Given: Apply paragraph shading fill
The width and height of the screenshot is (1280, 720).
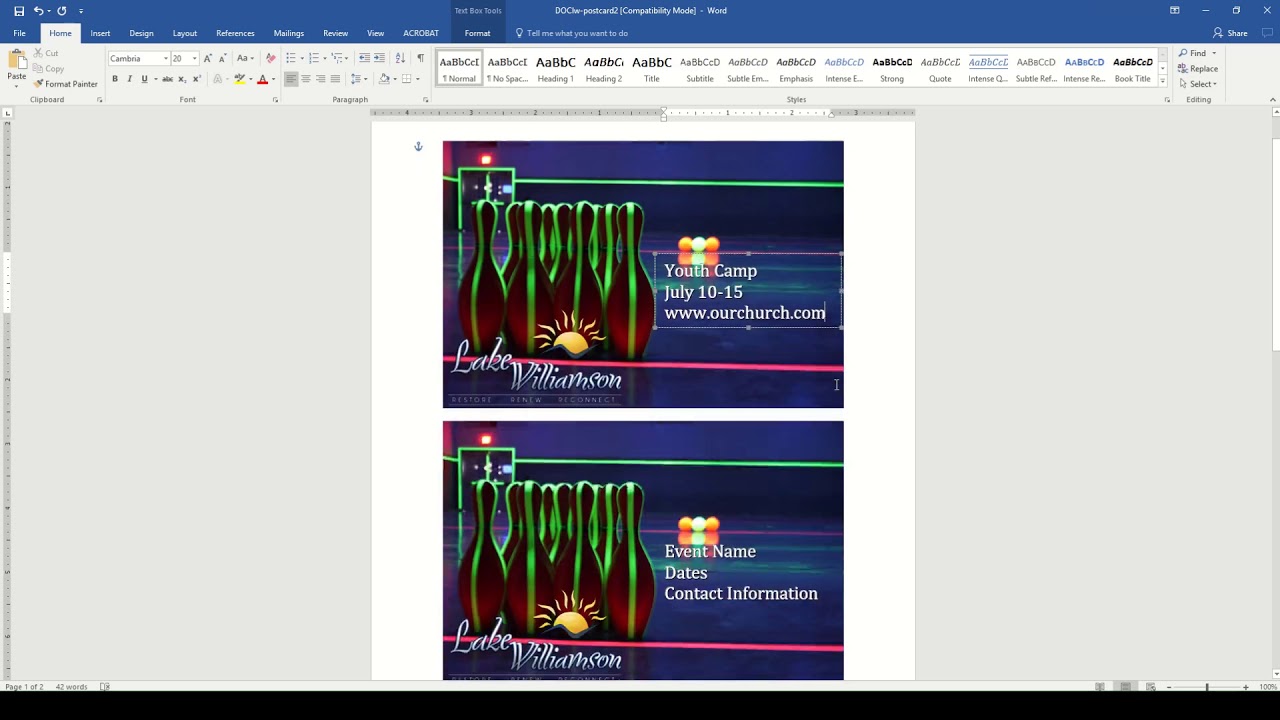Looking at the screenshot, I should (384, 79).
